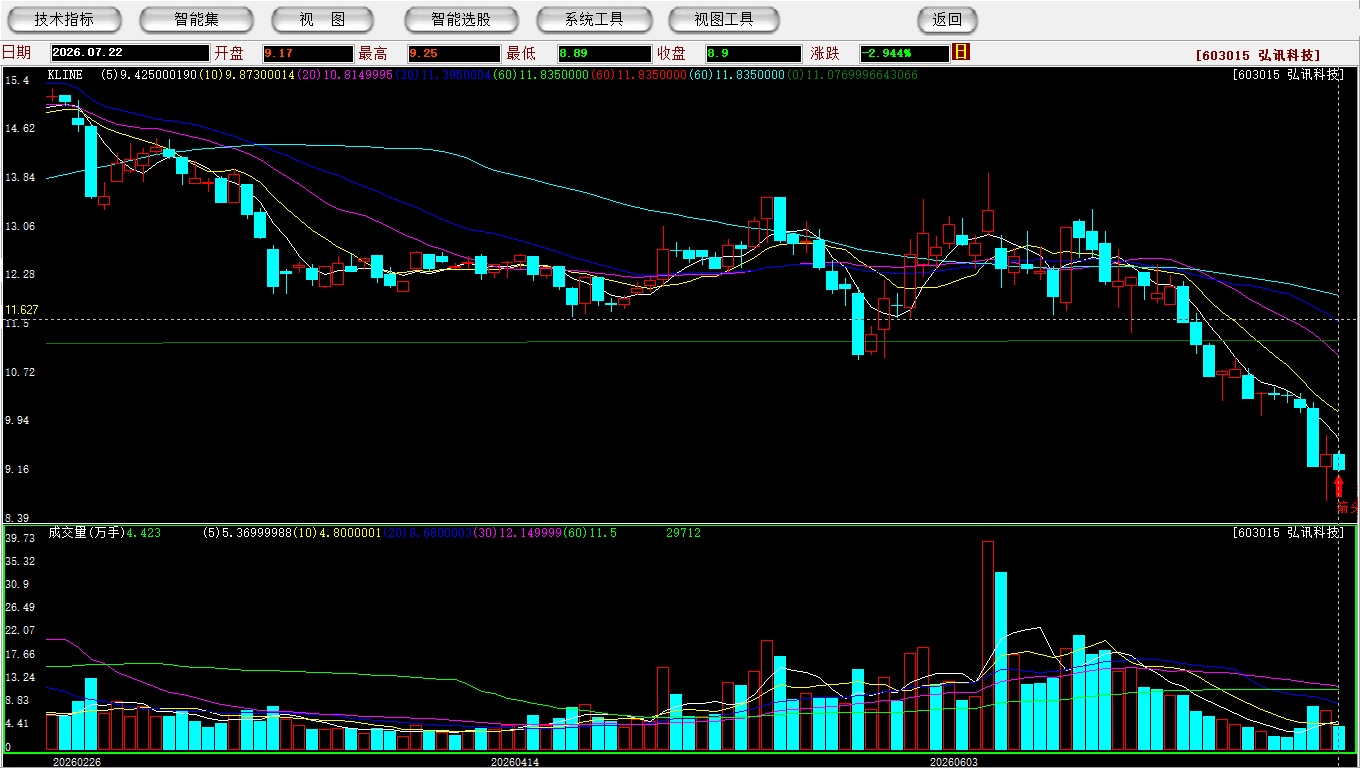Open the 智能集 menu button
Viewport: 1360px width, 768px height.
click(x=197, y=19)
